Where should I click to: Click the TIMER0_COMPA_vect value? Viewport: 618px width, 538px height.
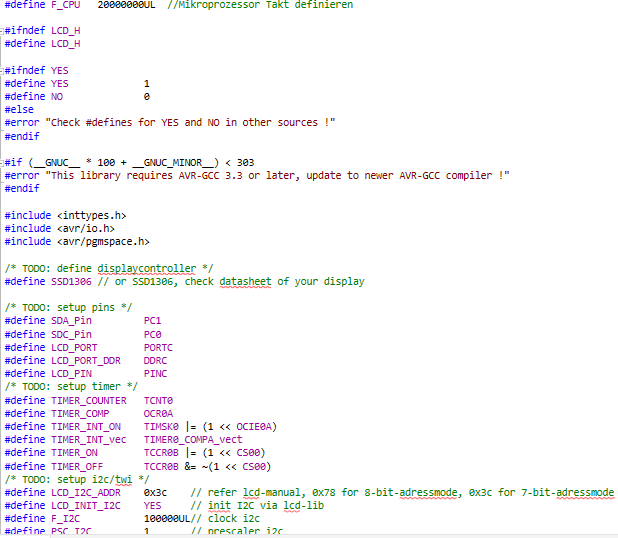pos(193,440)
